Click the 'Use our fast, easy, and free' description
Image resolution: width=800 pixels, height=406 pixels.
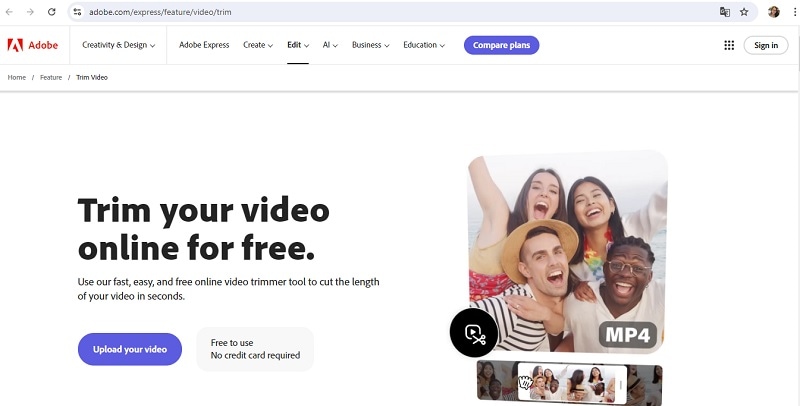pos(229,289)
